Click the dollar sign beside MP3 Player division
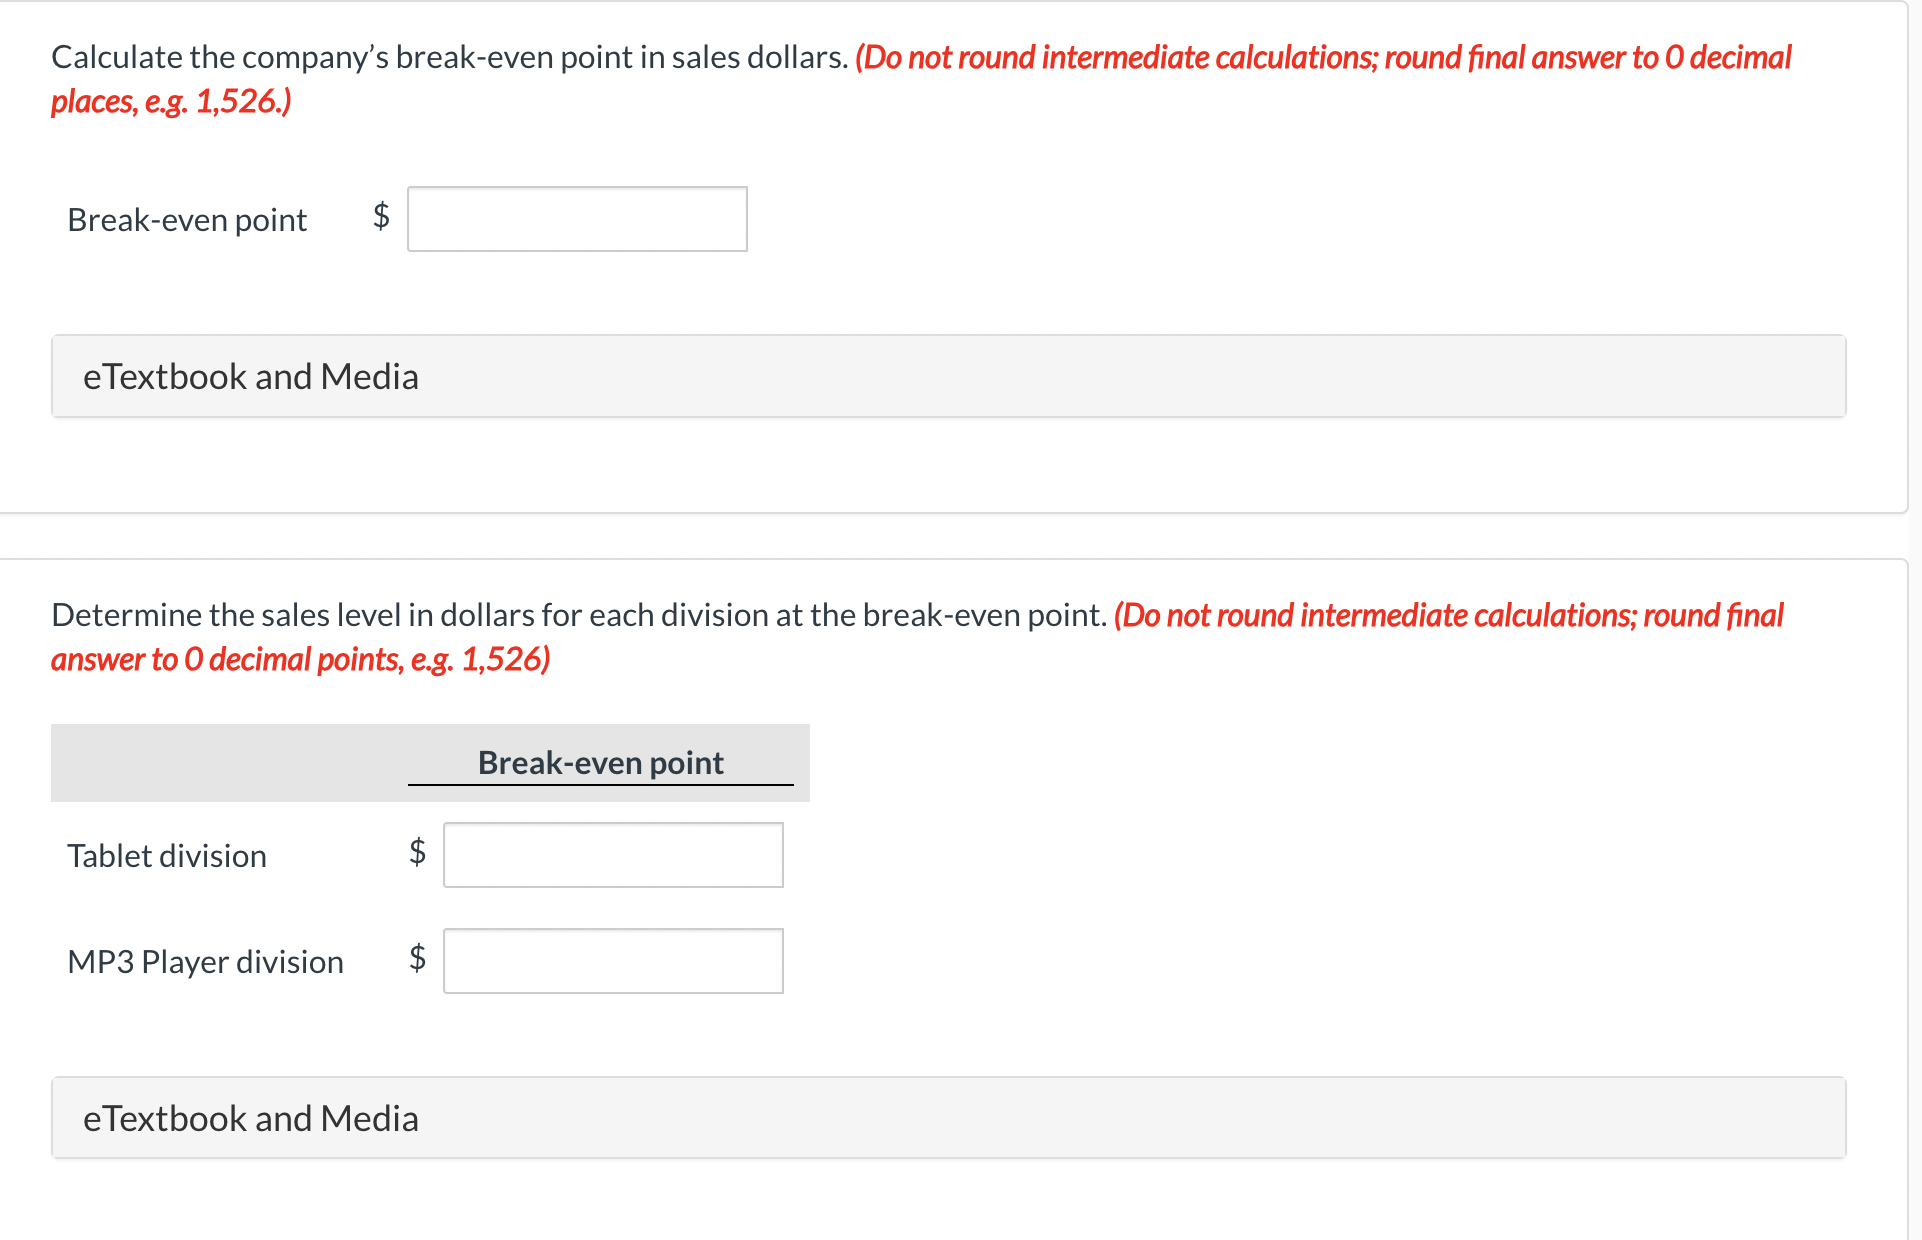Screen dimensions: 1922x1240 click(x=416, y=961)
